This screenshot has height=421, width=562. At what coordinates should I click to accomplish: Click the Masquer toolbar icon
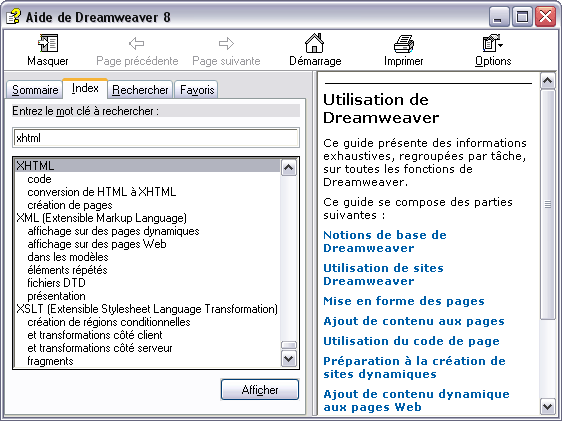48,43
